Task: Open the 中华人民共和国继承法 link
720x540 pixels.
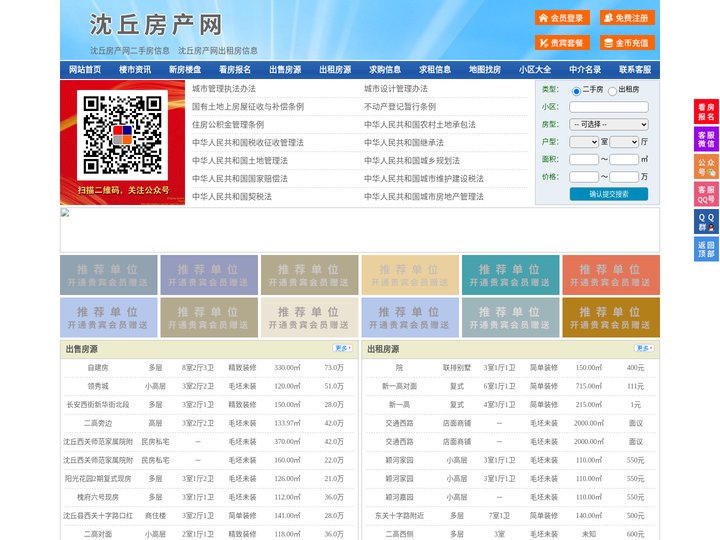Action: 404,142
